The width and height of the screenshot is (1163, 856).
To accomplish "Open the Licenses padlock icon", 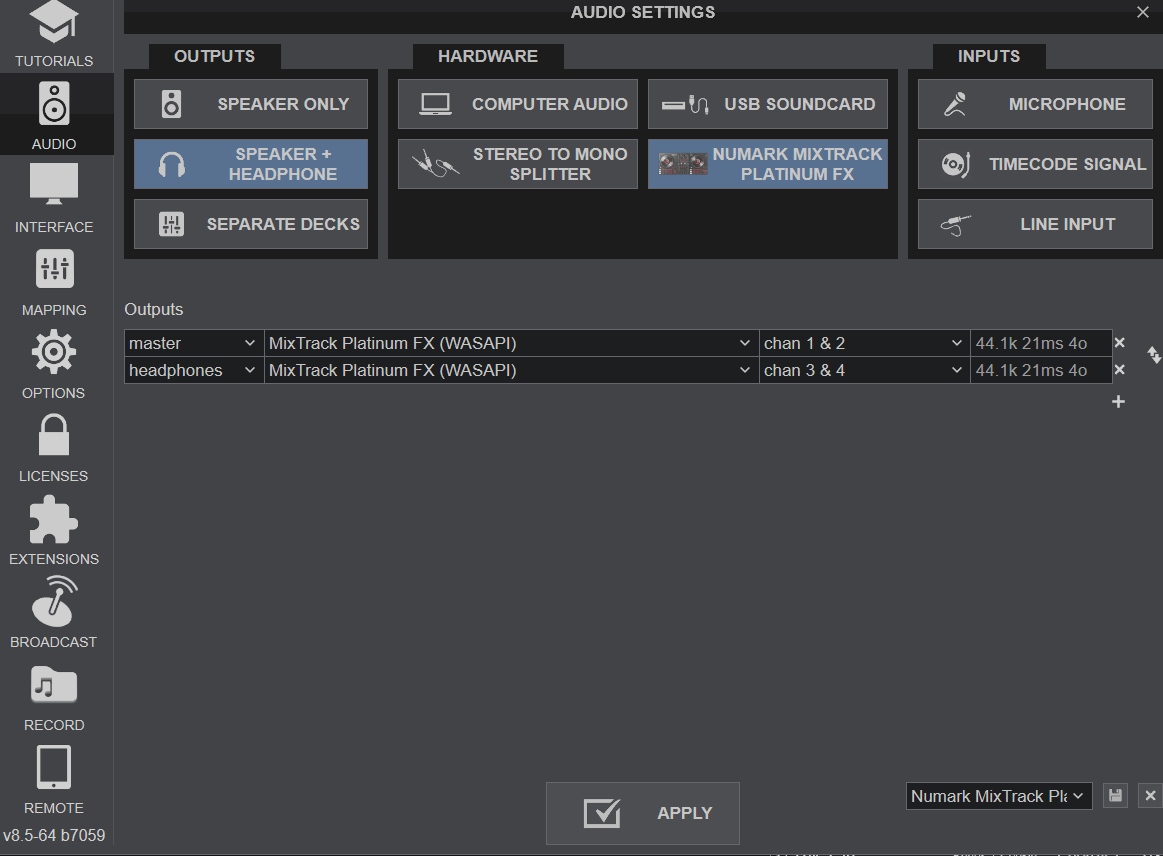I will (x=53, y=435).
